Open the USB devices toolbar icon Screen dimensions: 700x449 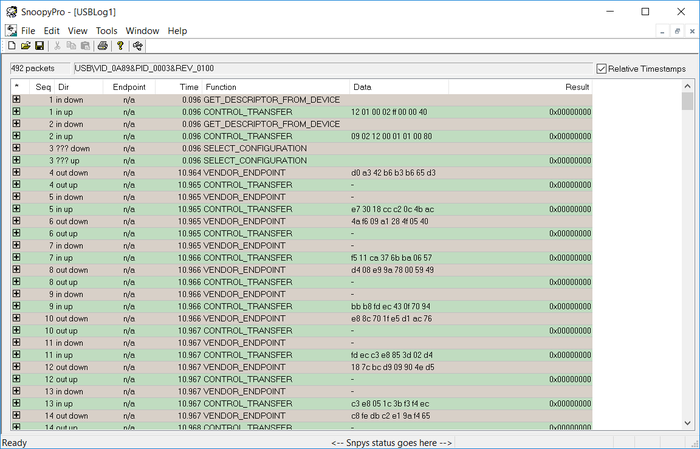138,46
